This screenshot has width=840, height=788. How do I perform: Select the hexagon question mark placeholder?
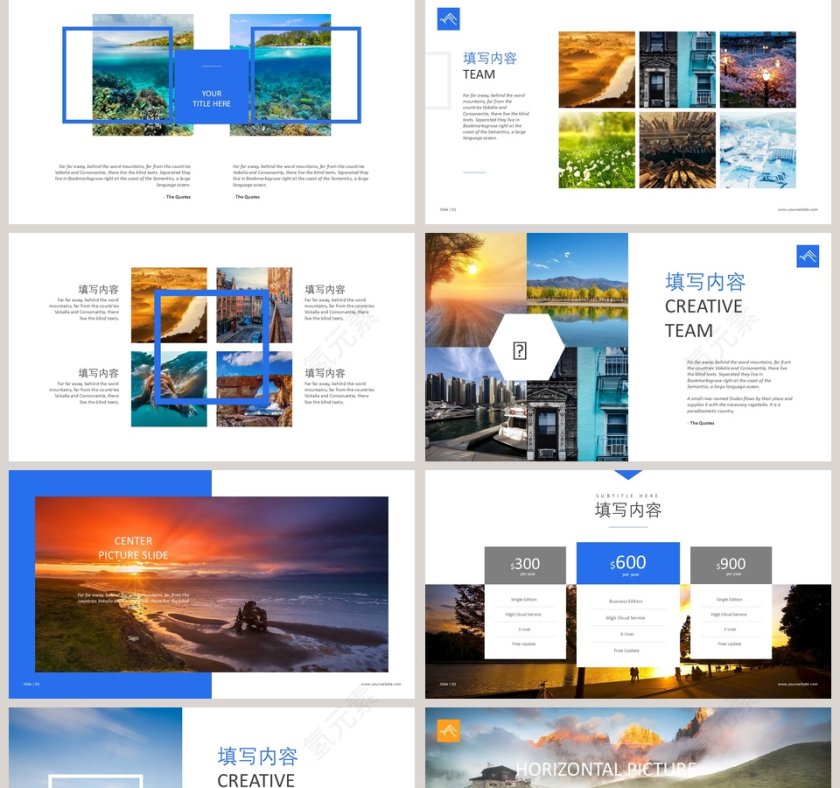[x=519, y=349]
